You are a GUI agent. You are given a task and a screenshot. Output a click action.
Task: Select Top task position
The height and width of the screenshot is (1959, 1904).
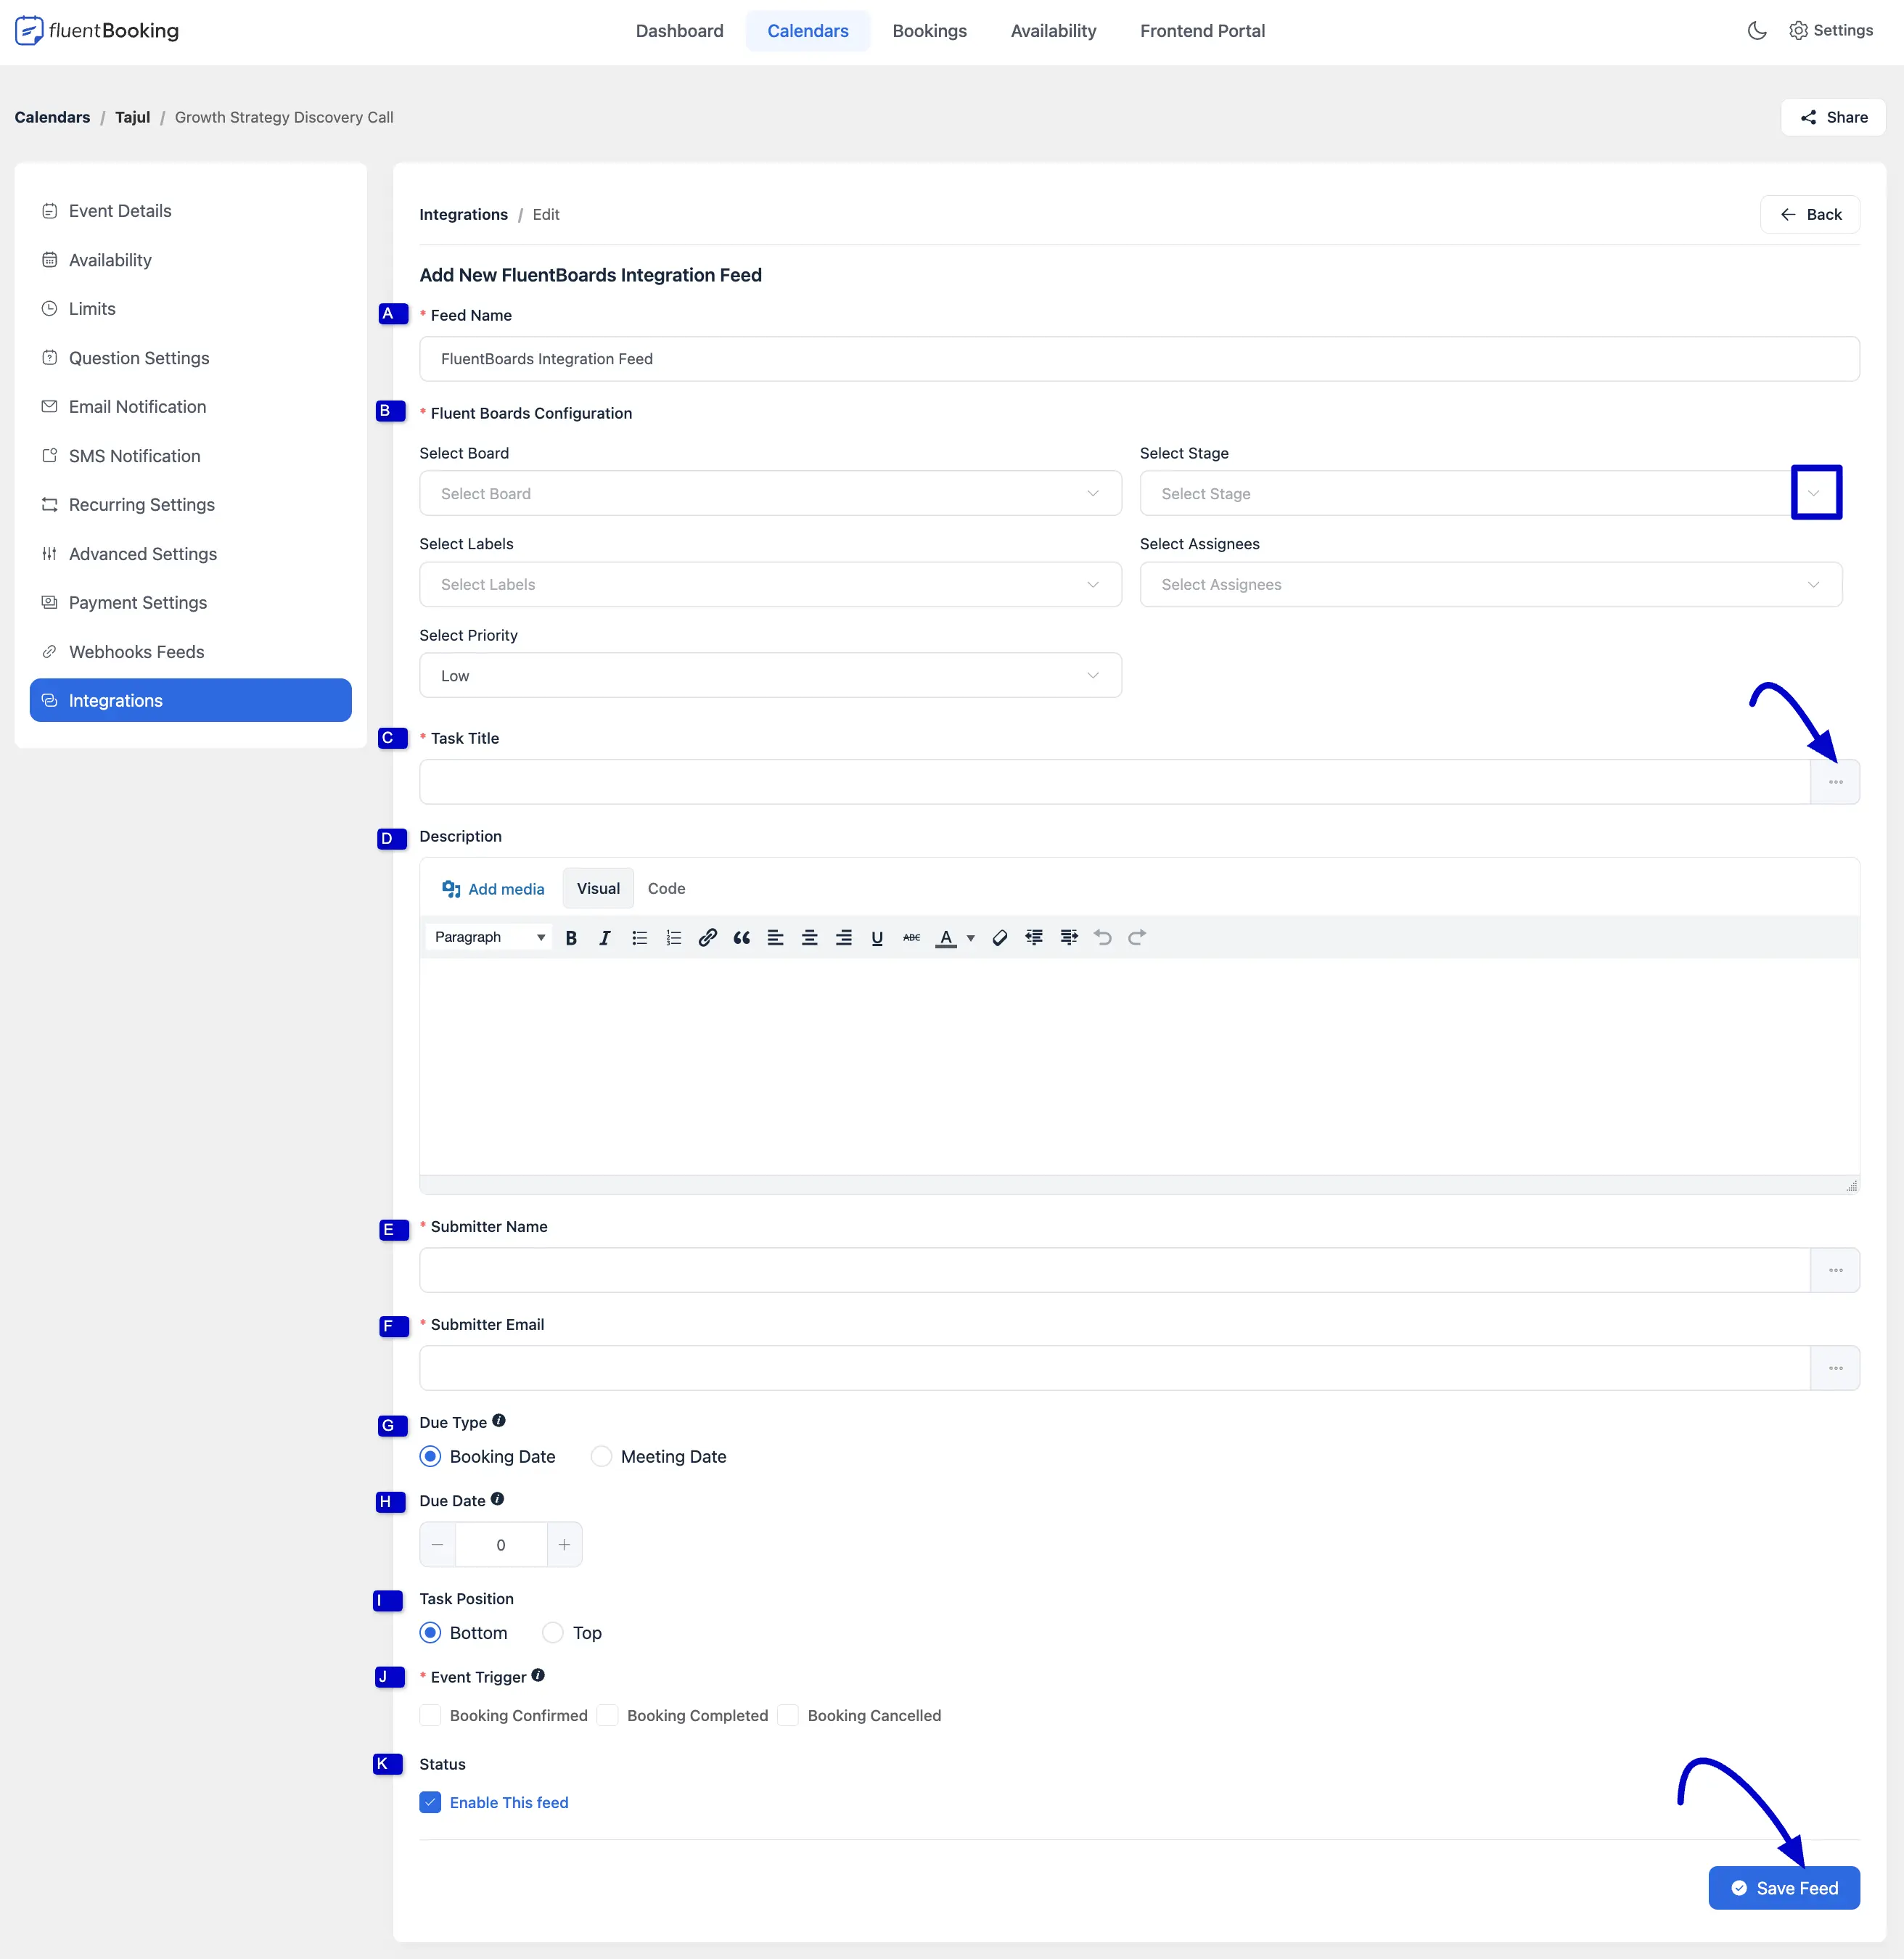(x=553, y=1632)
